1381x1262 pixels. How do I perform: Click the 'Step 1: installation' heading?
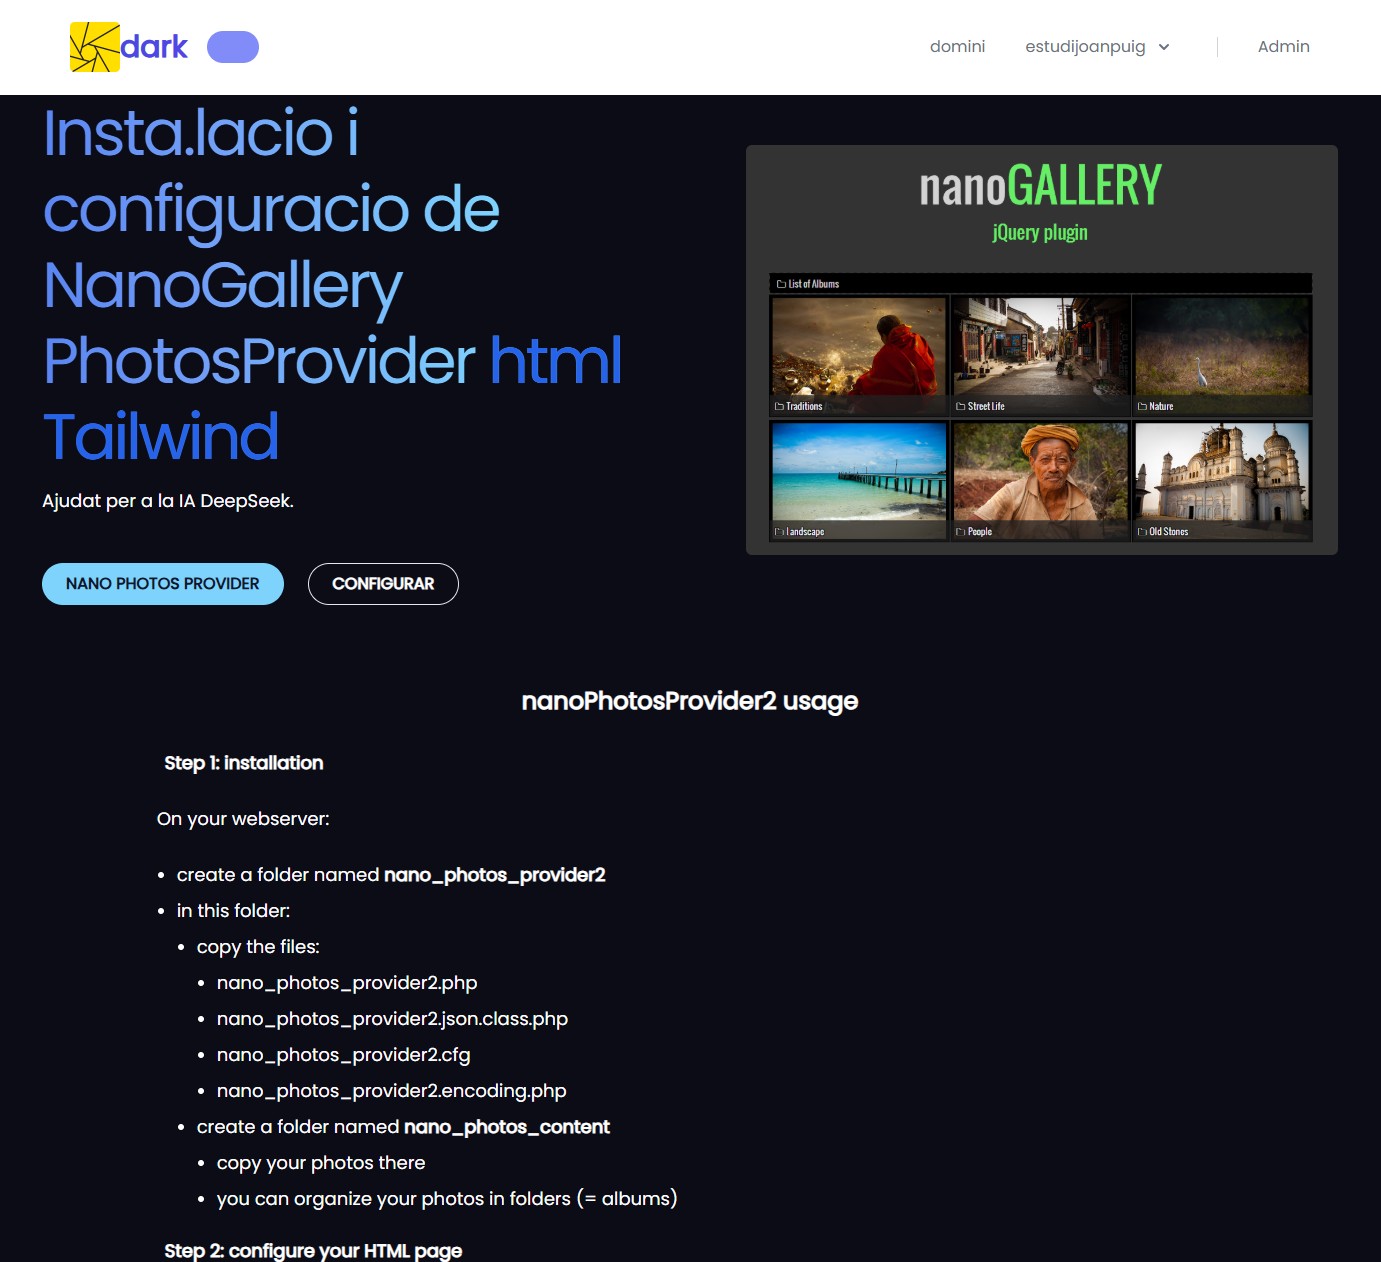coord(244,763)
